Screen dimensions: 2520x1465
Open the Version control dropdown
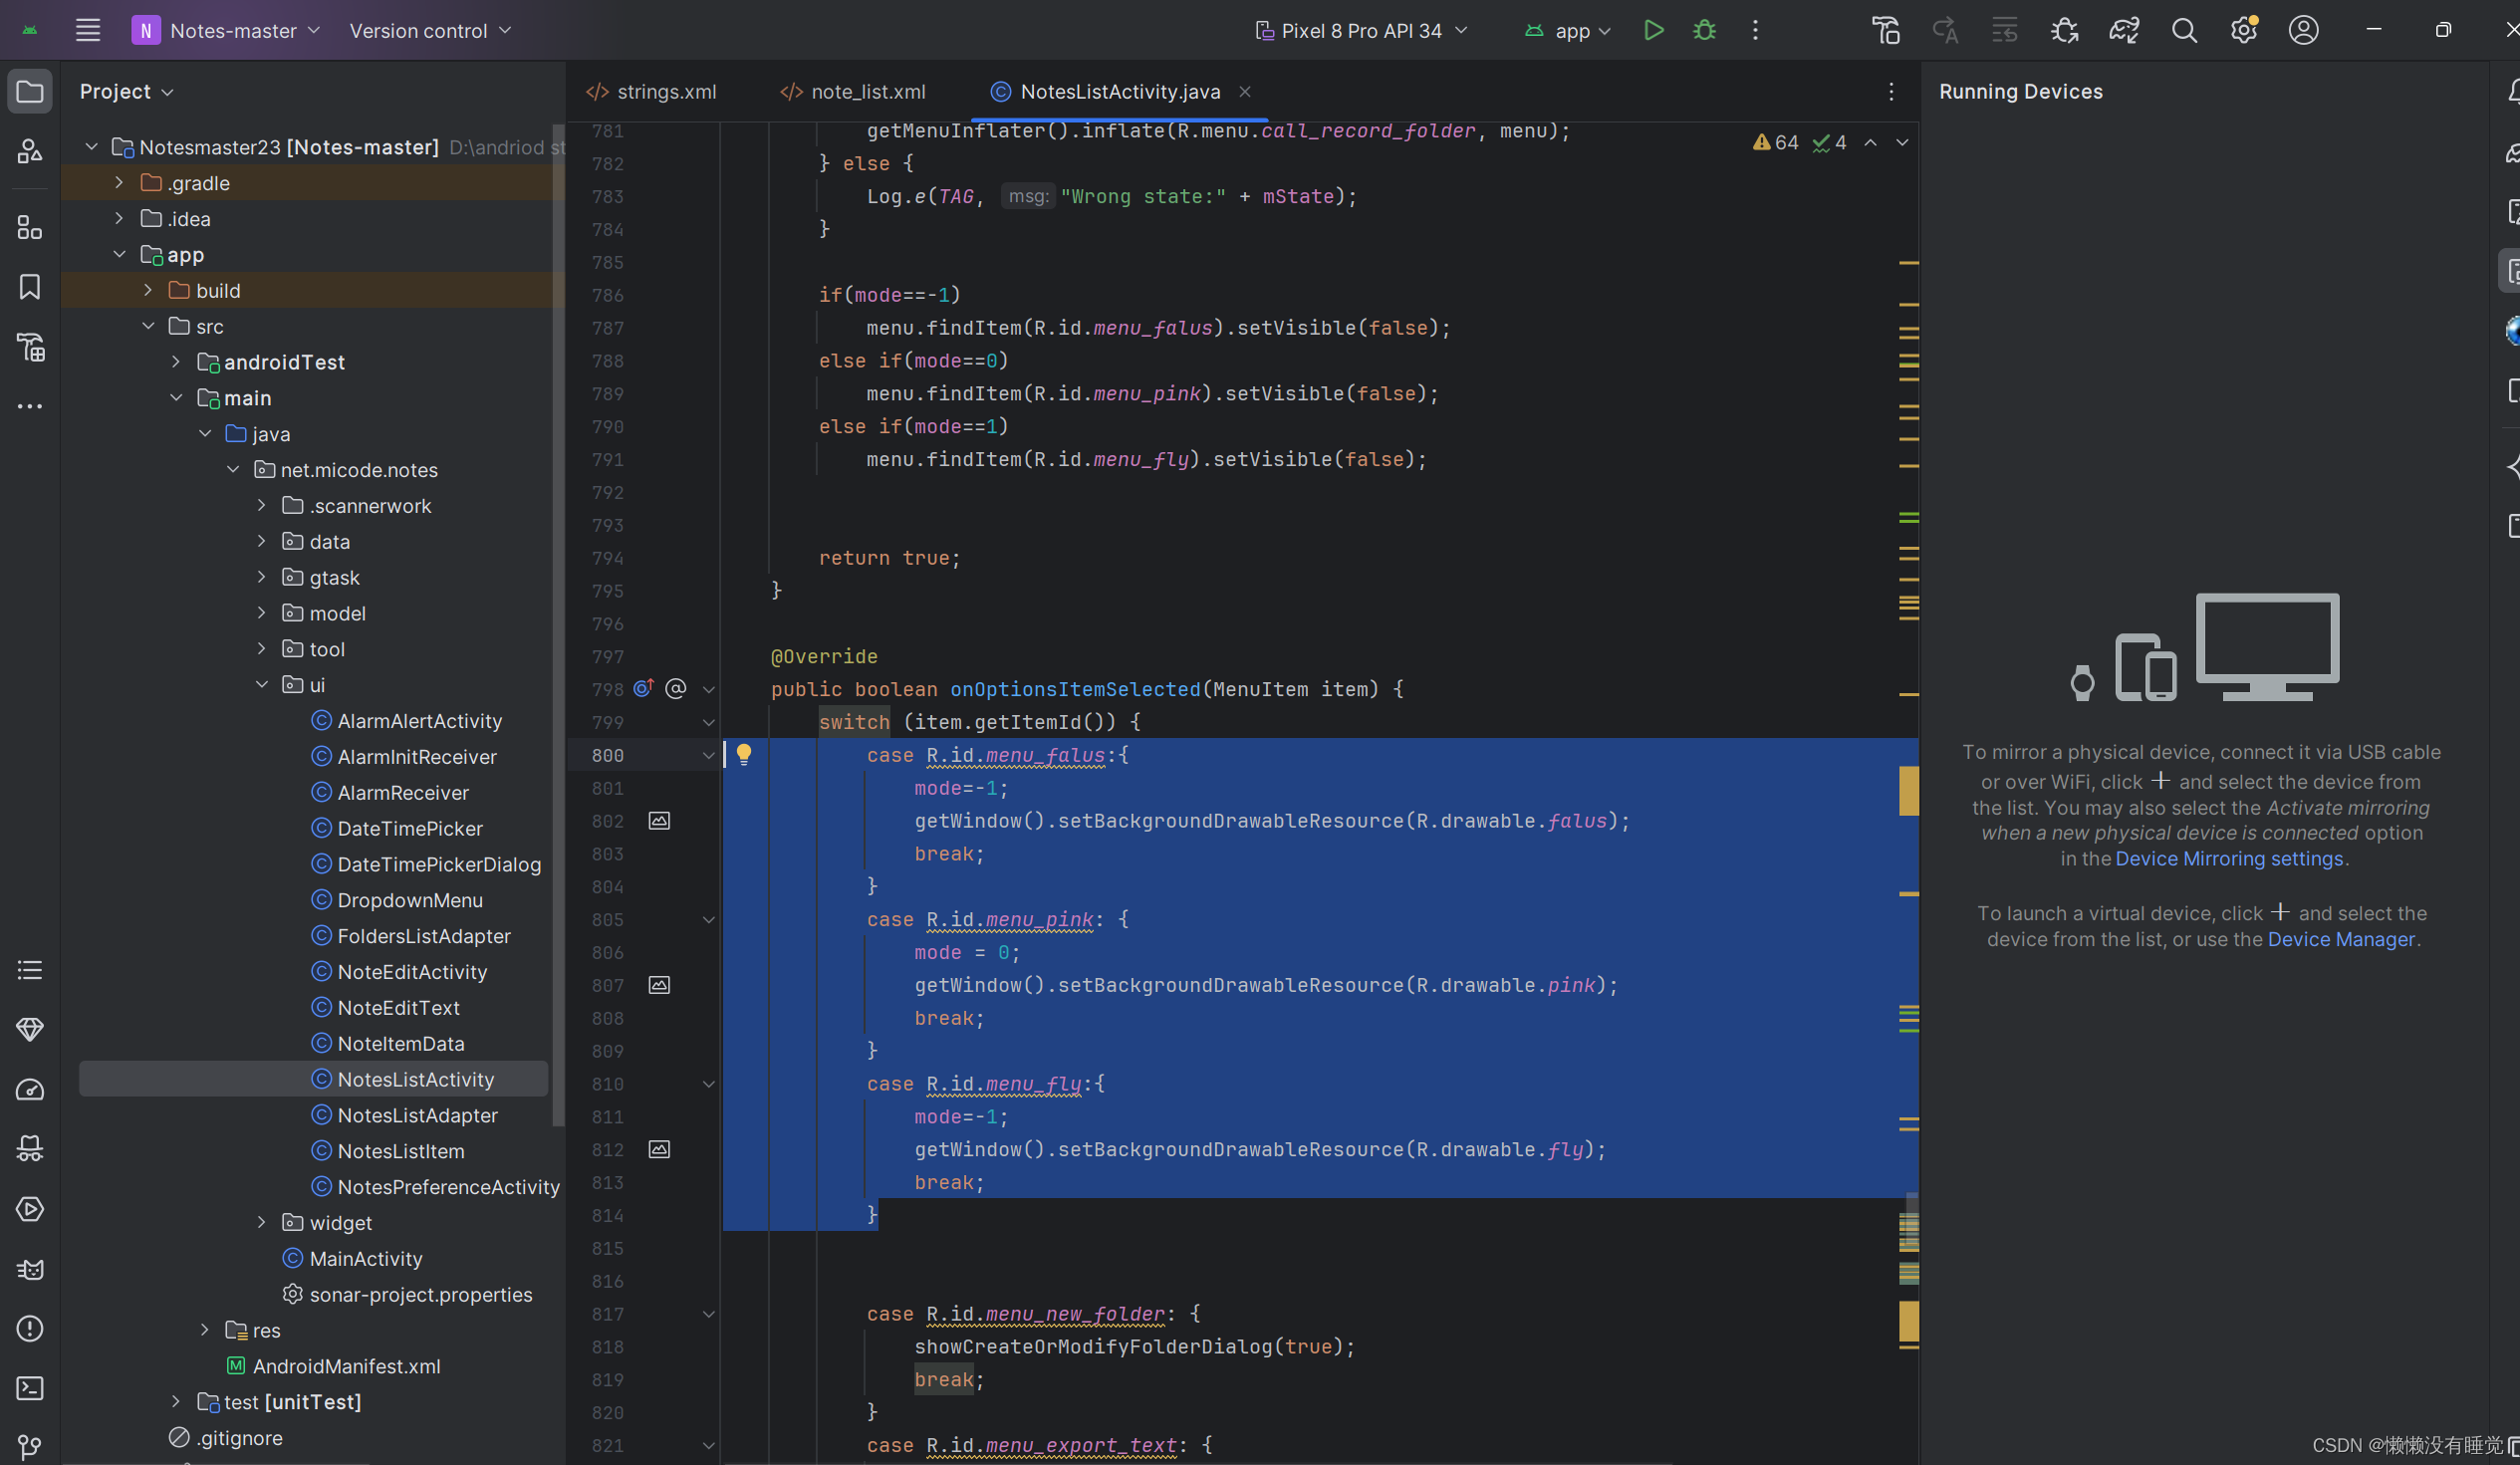pyautogui.click(x=430, y=30)
